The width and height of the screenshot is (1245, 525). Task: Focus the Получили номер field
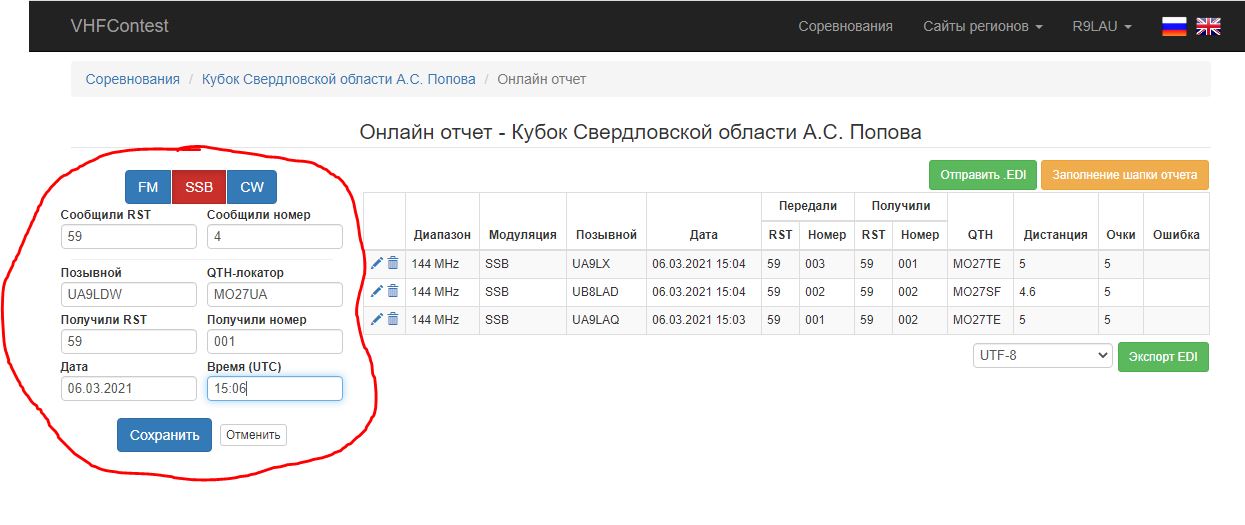click(x=275, y=342)
